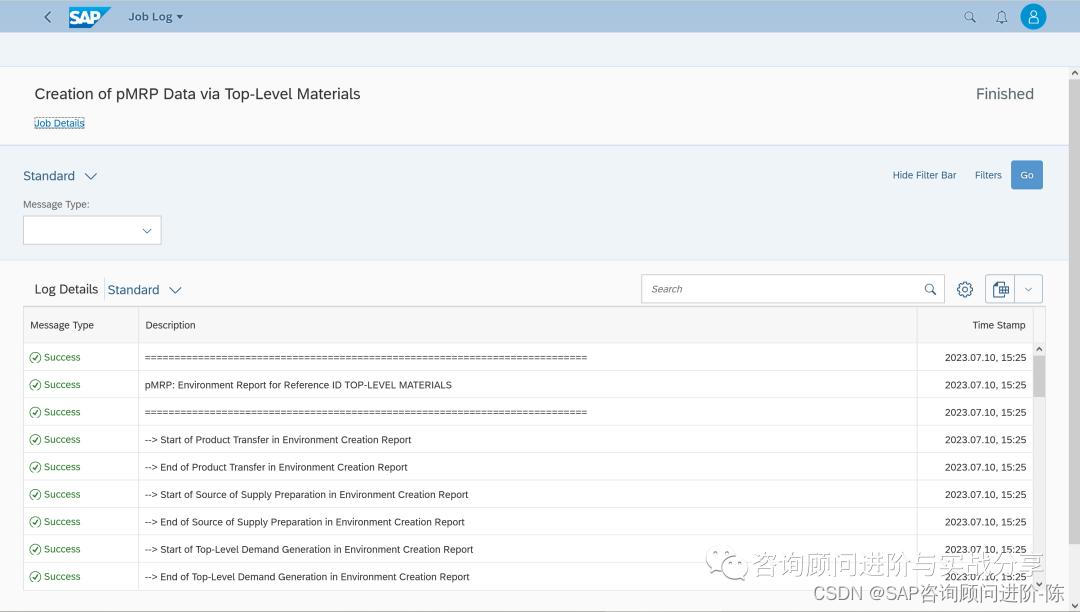
Task: Select '--> Start of Top-Level Demand Generation' description
Action: click(309, 549)
